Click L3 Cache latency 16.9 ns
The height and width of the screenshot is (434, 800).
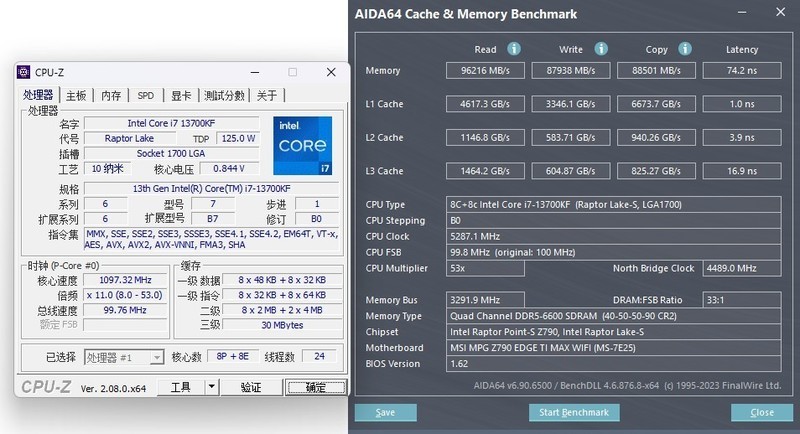742,171
